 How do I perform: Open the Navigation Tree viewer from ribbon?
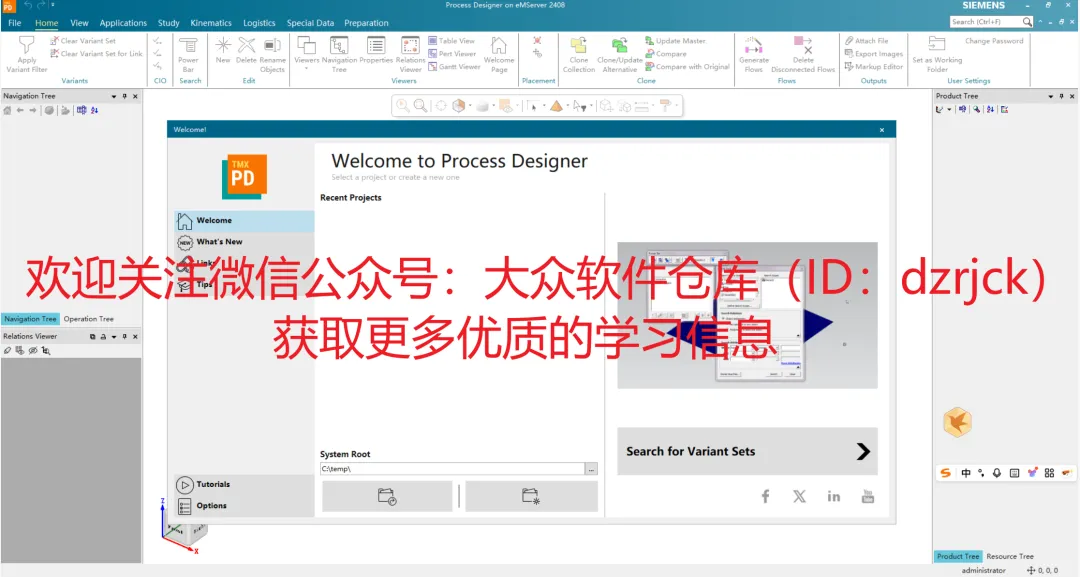tap(339, 54)
